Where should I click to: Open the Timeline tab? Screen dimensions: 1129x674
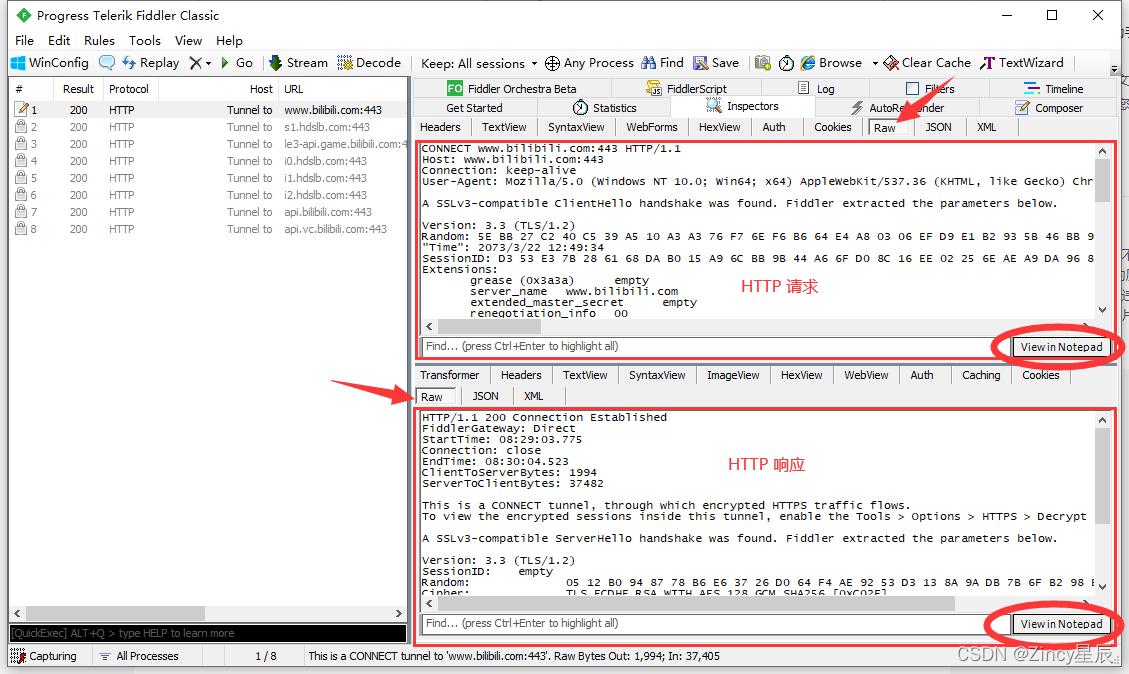point(1053,89)
